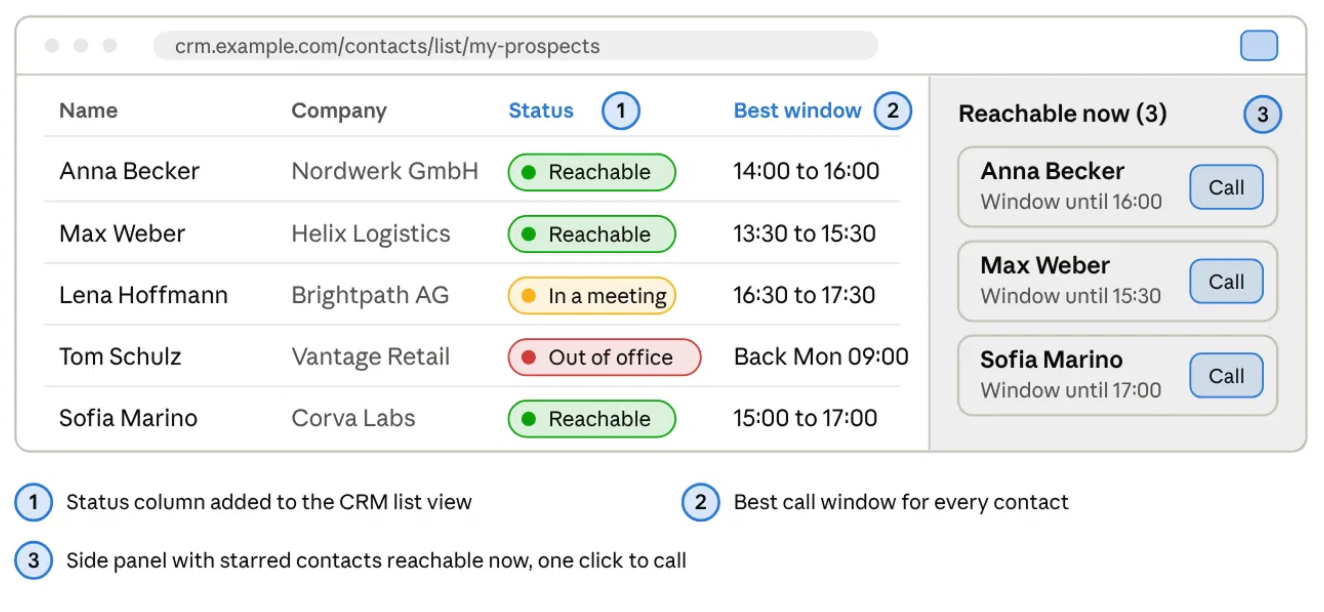Click the Out of office status badge
This screenshot has width=1324, height=612.
click(604, 357)
